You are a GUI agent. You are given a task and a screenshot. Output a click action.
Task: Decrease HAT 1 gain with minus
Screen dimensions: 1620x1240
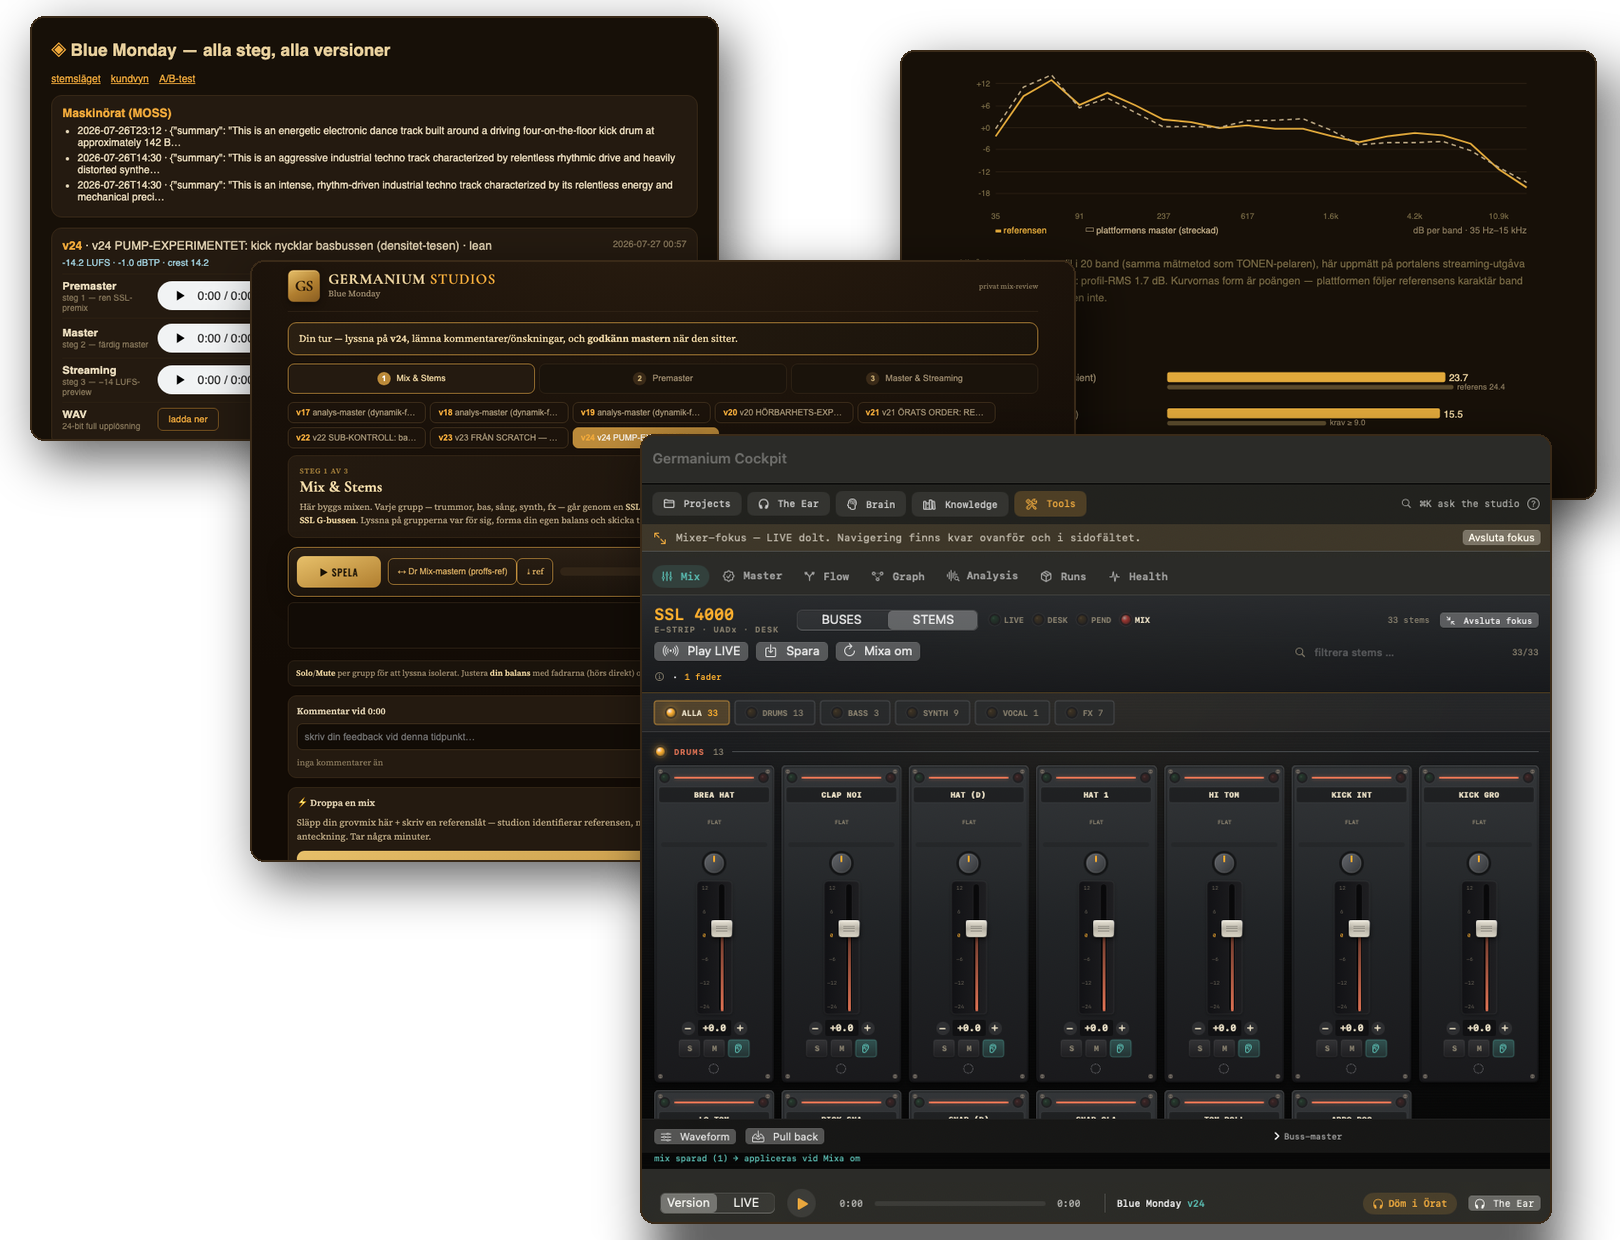pyautogui.click(x=1070, y=1028)
